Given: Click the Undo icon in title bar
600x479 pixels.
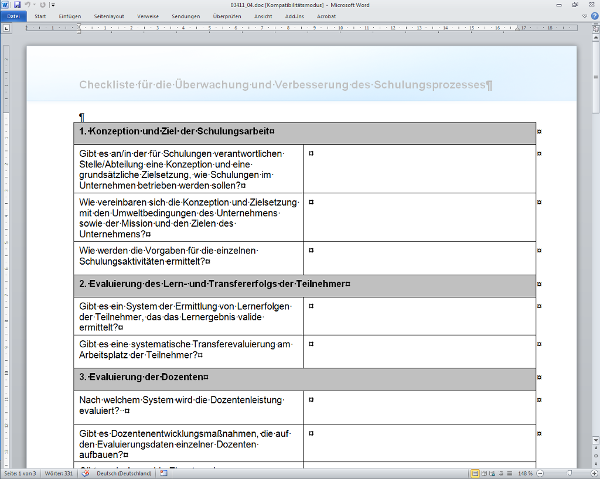Looking at the screenshot, I should [x=28, y=5].
